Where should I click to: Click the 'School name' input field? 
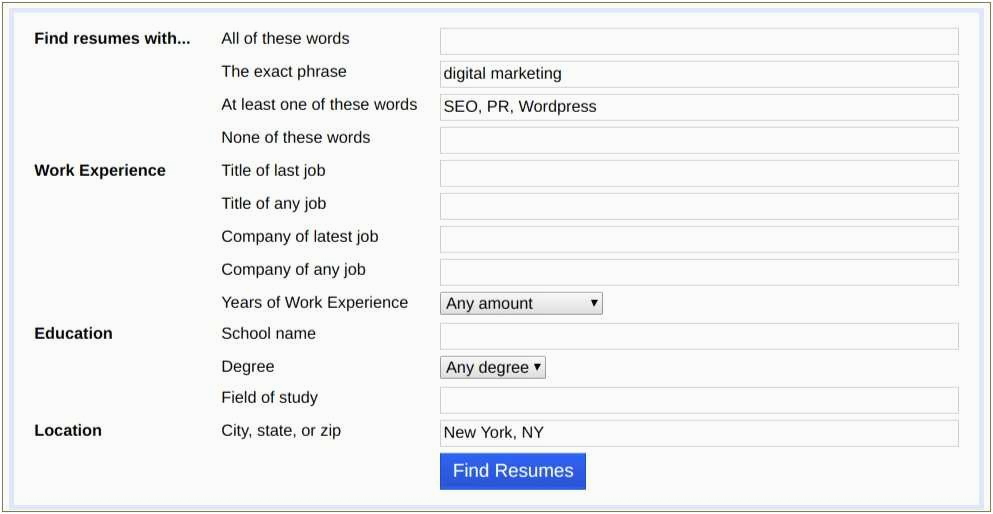[x=699, y=336]
